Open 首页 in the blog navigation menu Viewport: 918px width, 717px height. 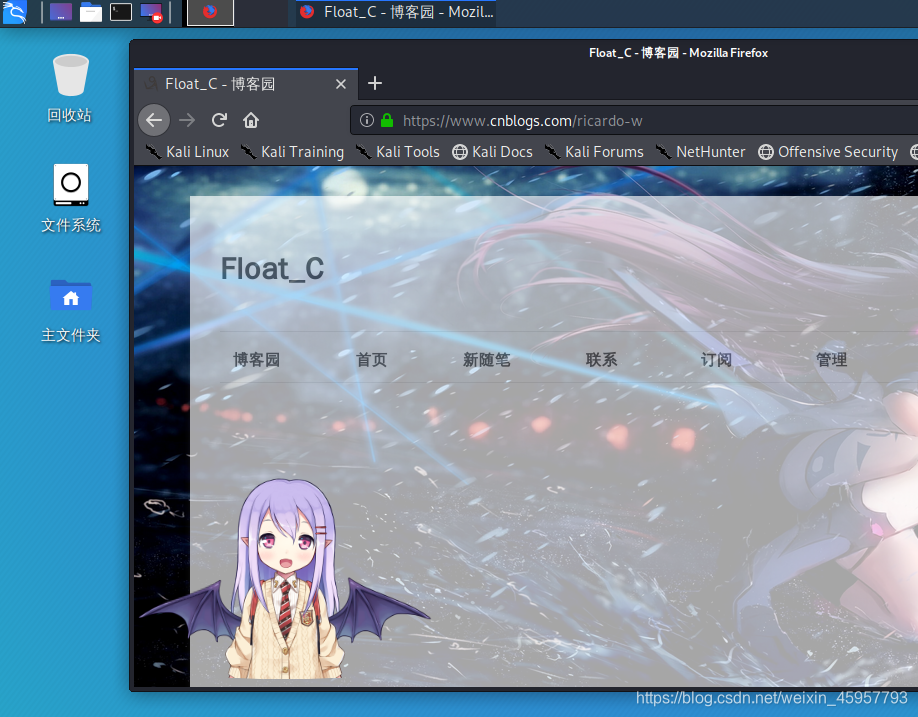tap(370, 359)
